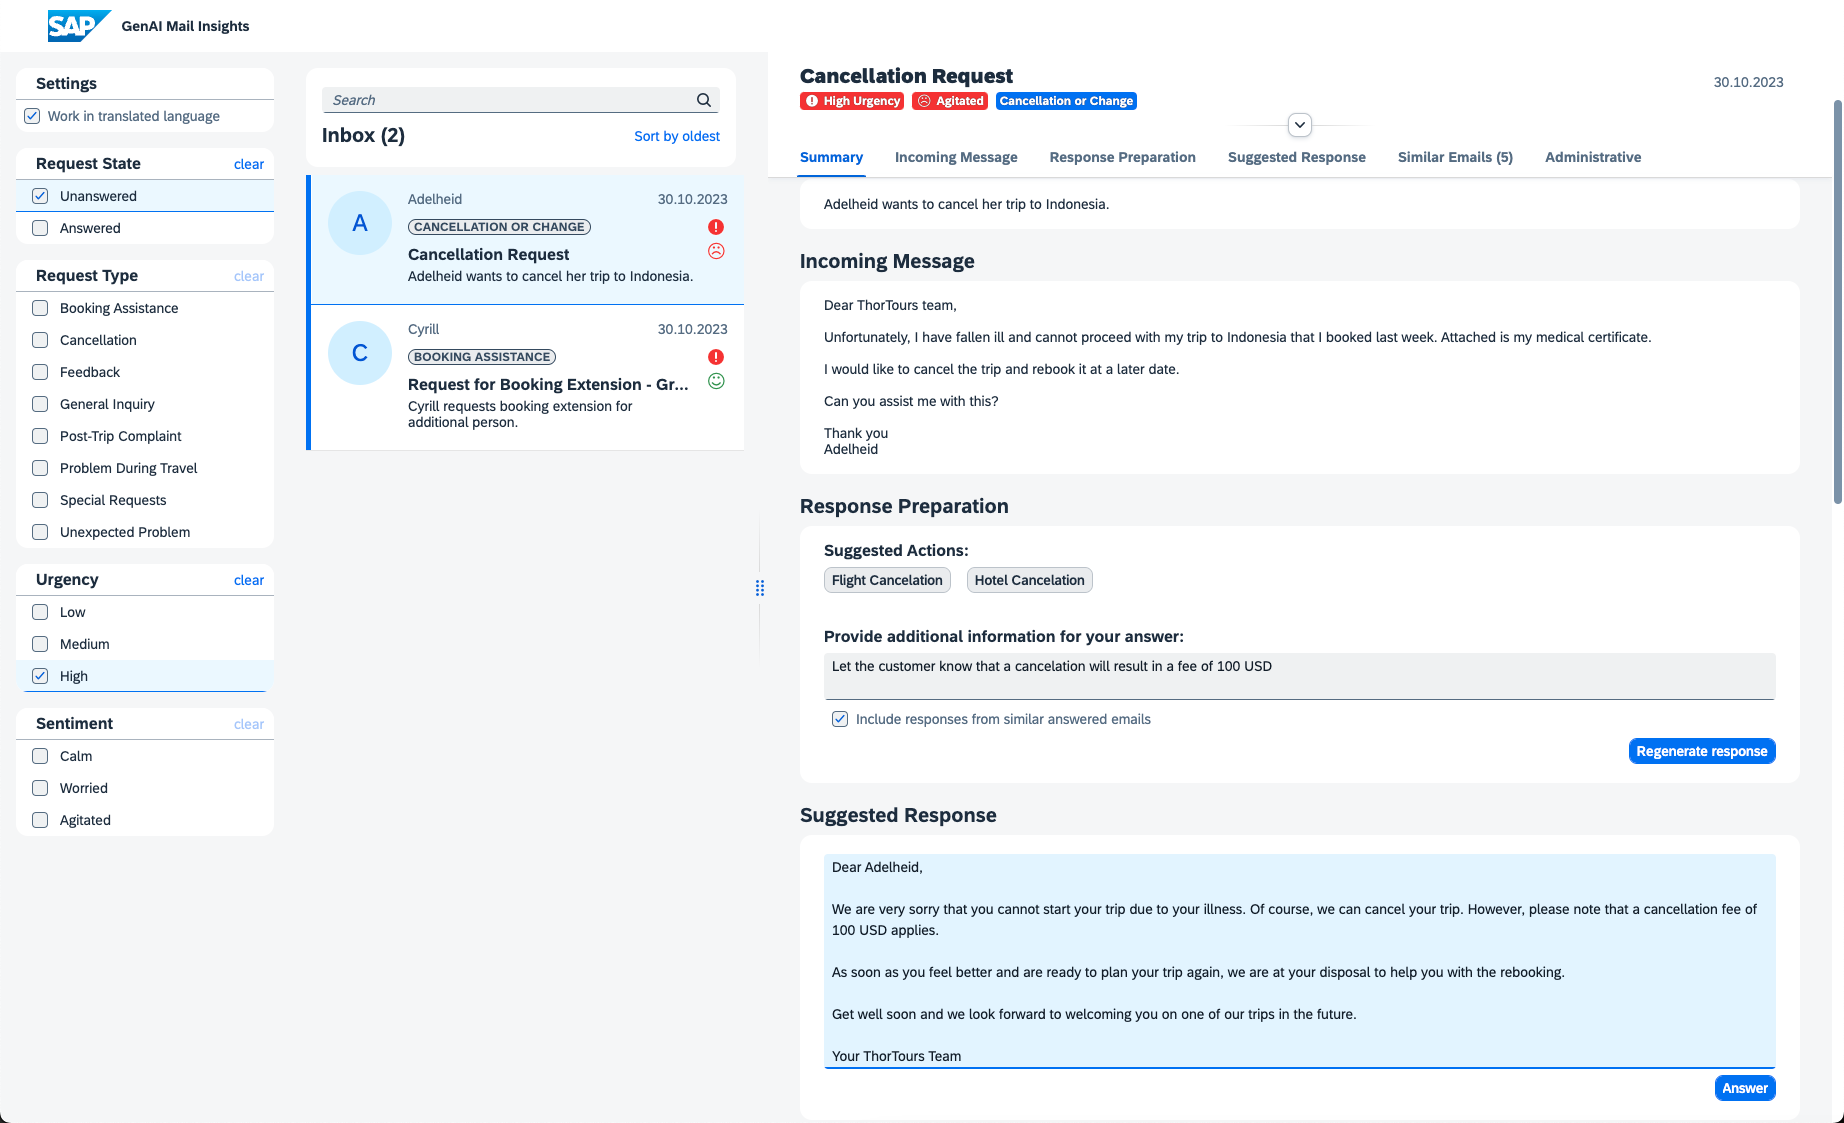Check the Feedback request type
This screenshot has width=1844, height=1123.
point(40,372)
